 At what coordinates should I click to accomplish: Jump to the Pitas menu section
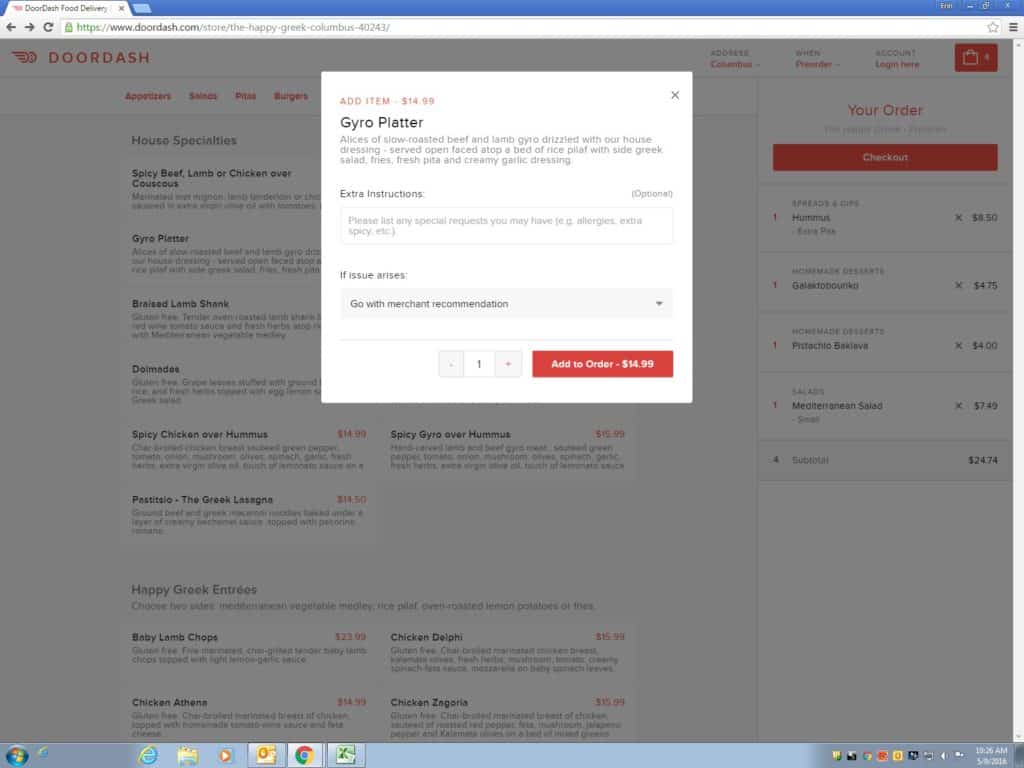(246, 96)
